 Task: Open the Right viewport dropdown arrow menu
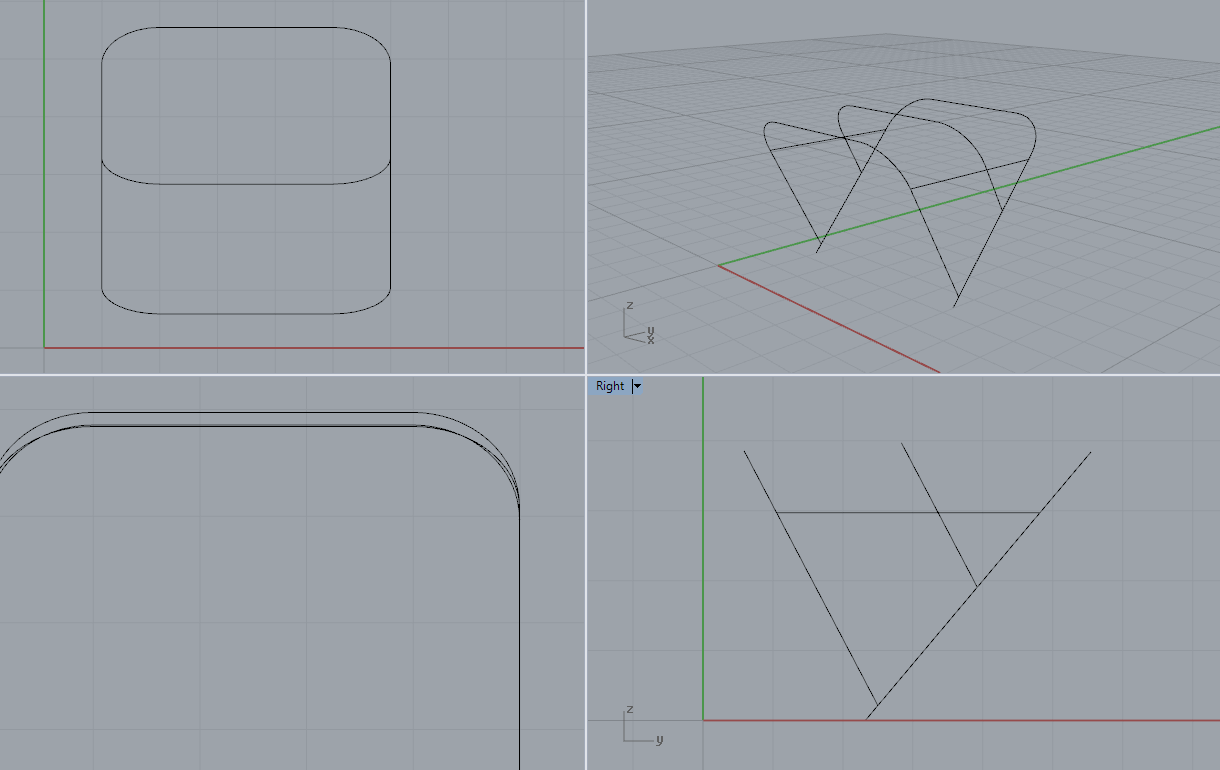(637, 386)
